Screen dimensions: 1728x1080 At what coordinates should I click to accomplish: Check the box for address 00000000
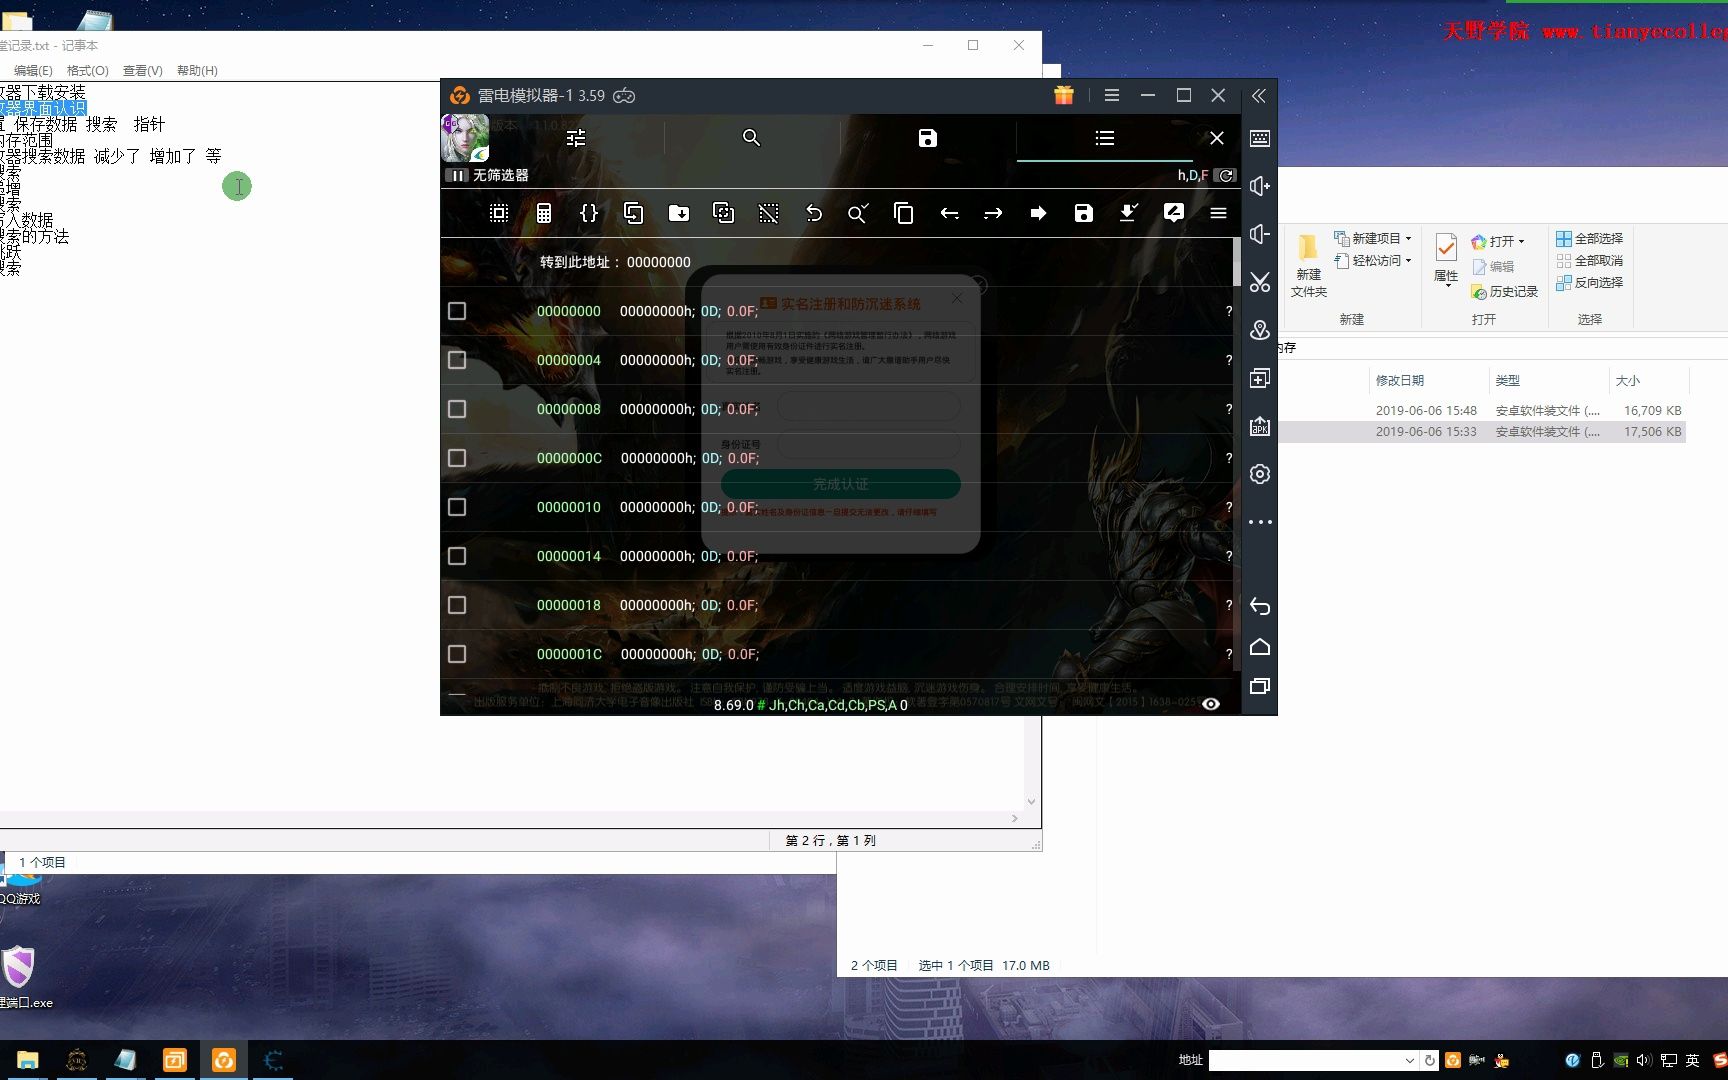(457, 311)
